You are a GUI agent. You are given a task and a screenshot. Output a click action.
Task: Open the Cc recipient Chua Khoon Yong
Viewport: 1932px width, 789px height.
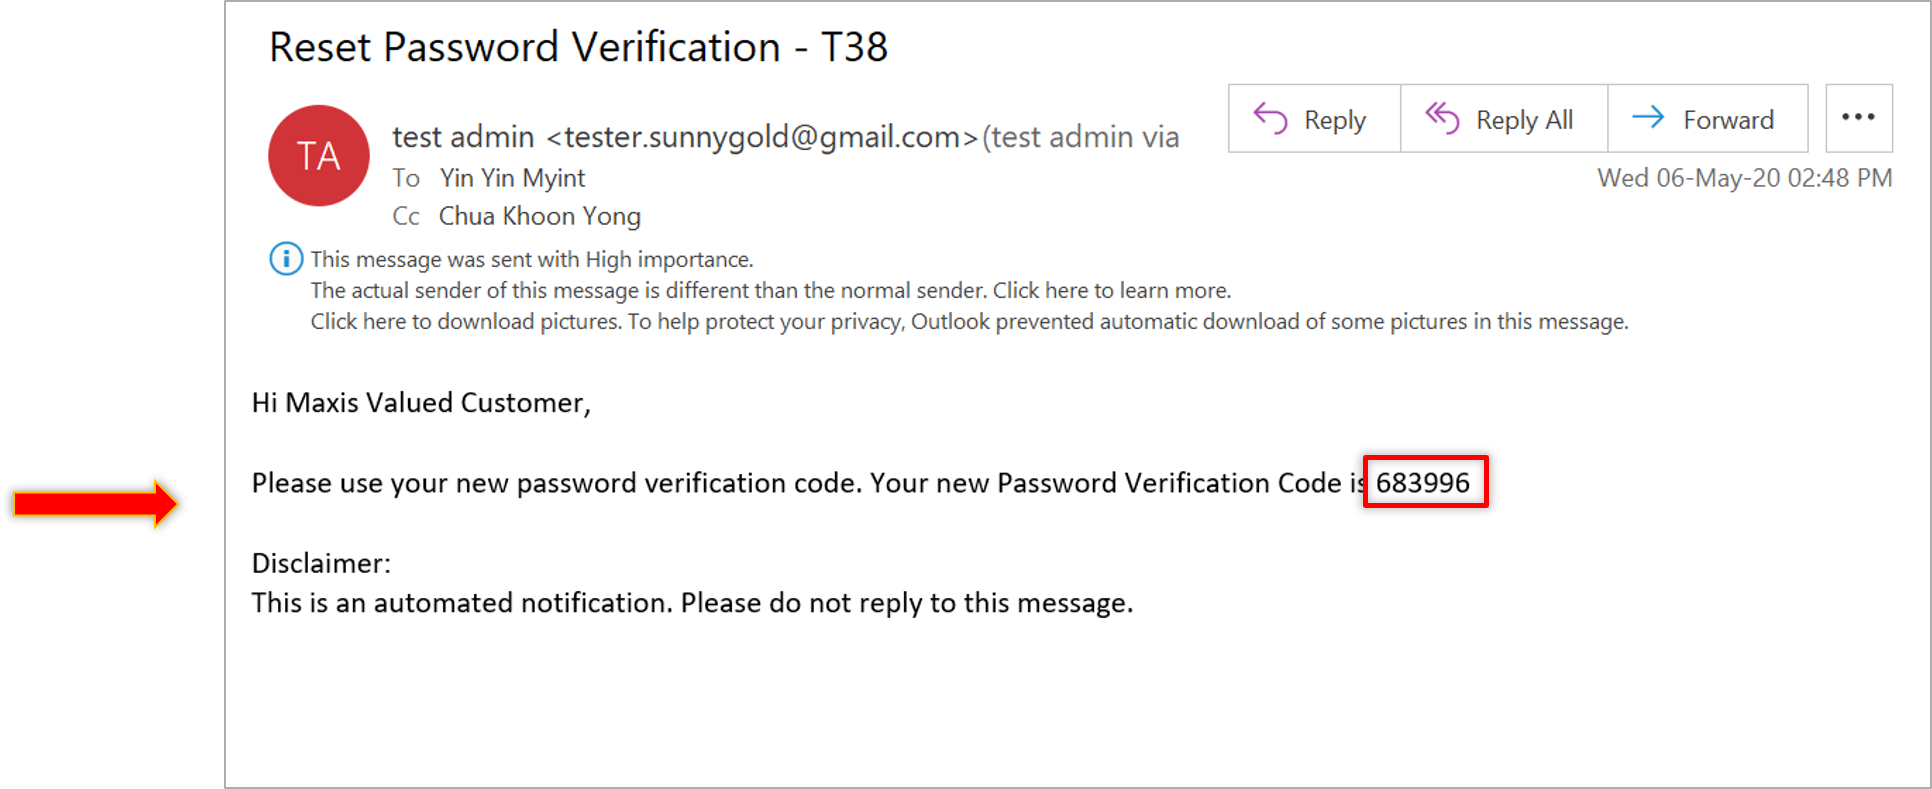tap(539, 216)
